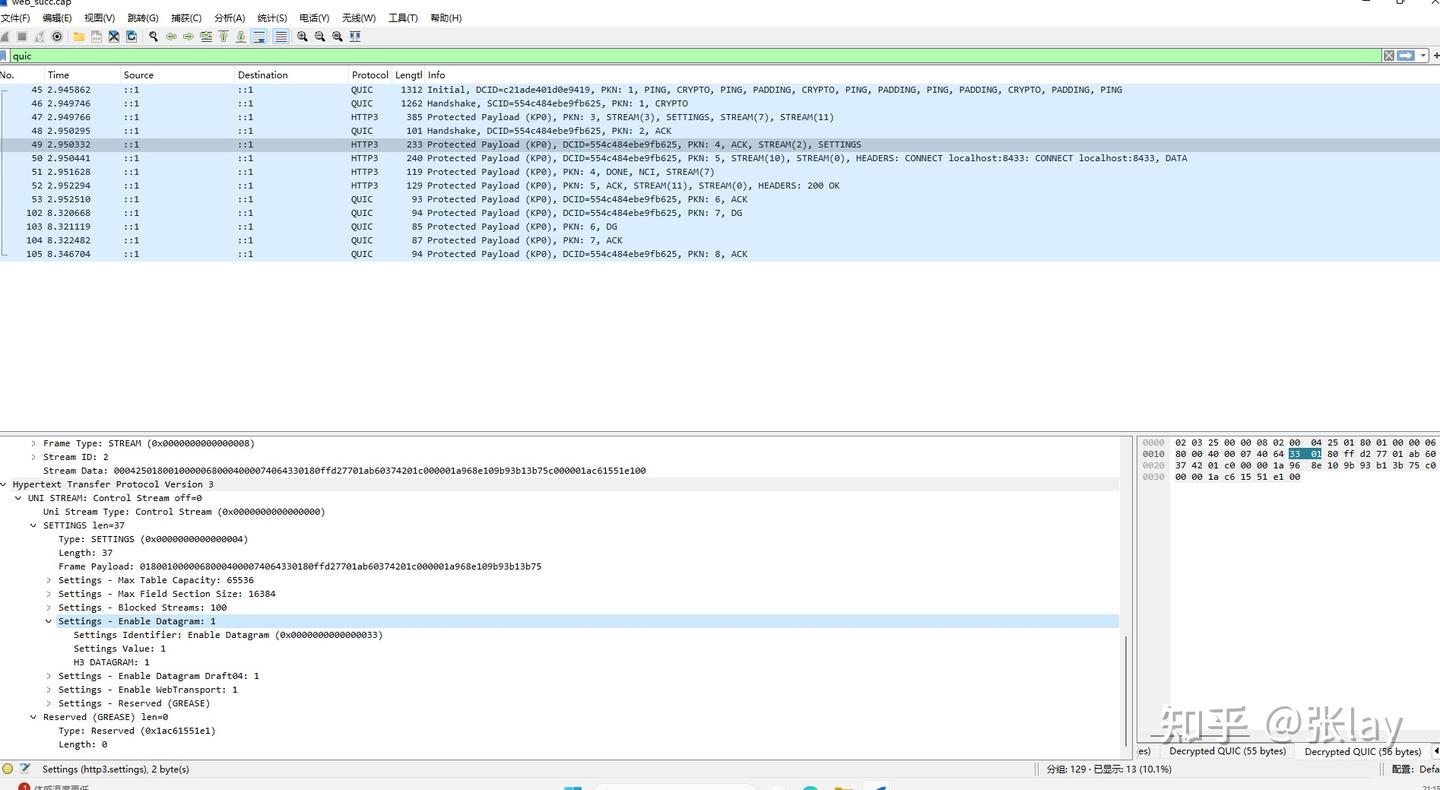Save this capture file
The height and width of the screenshot is (790, 1440).
[x=96, y=37]
